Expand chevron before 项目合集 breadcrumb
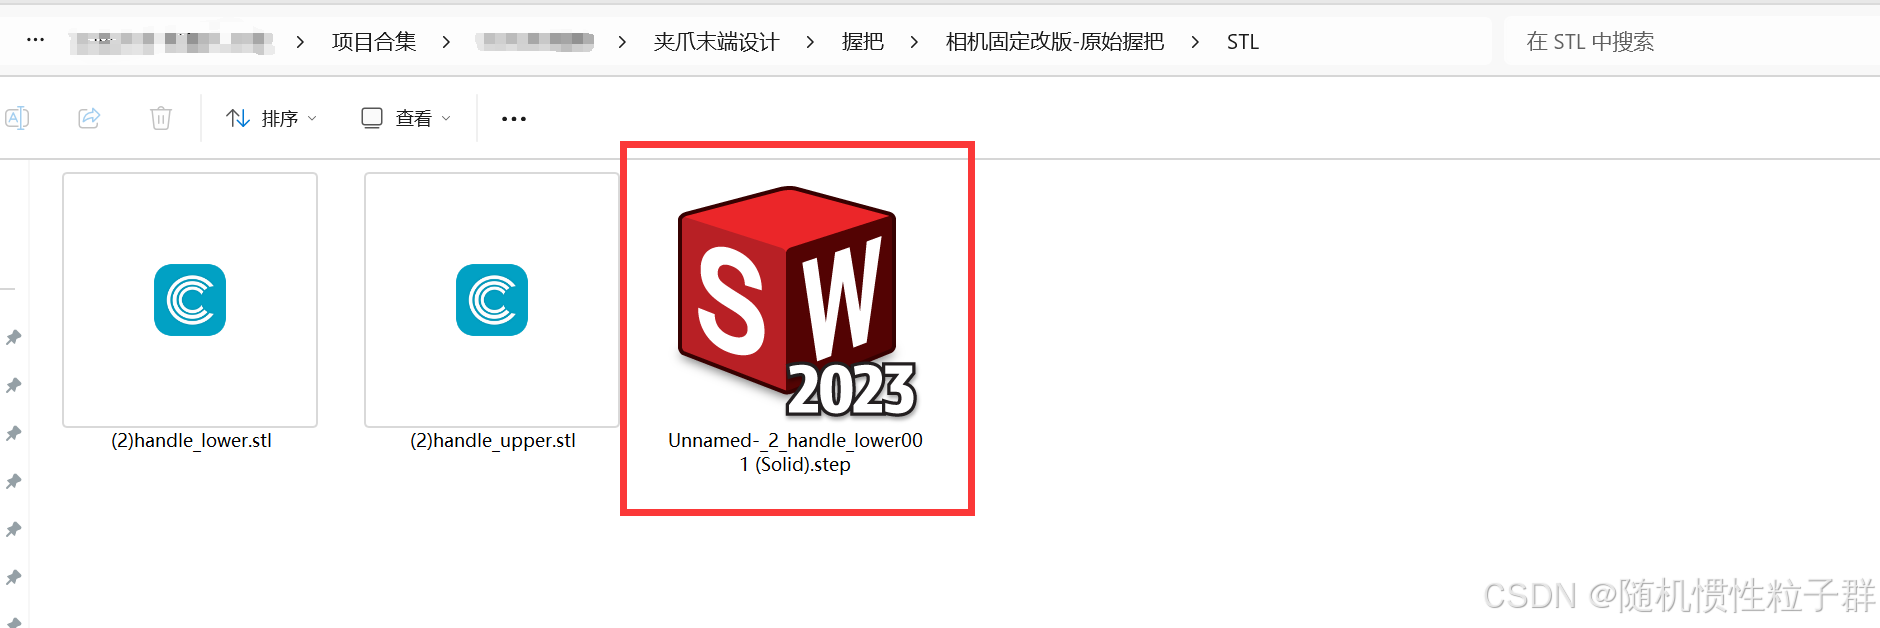Viewport: 1880px width, 628px height. [x=300, y=42]
